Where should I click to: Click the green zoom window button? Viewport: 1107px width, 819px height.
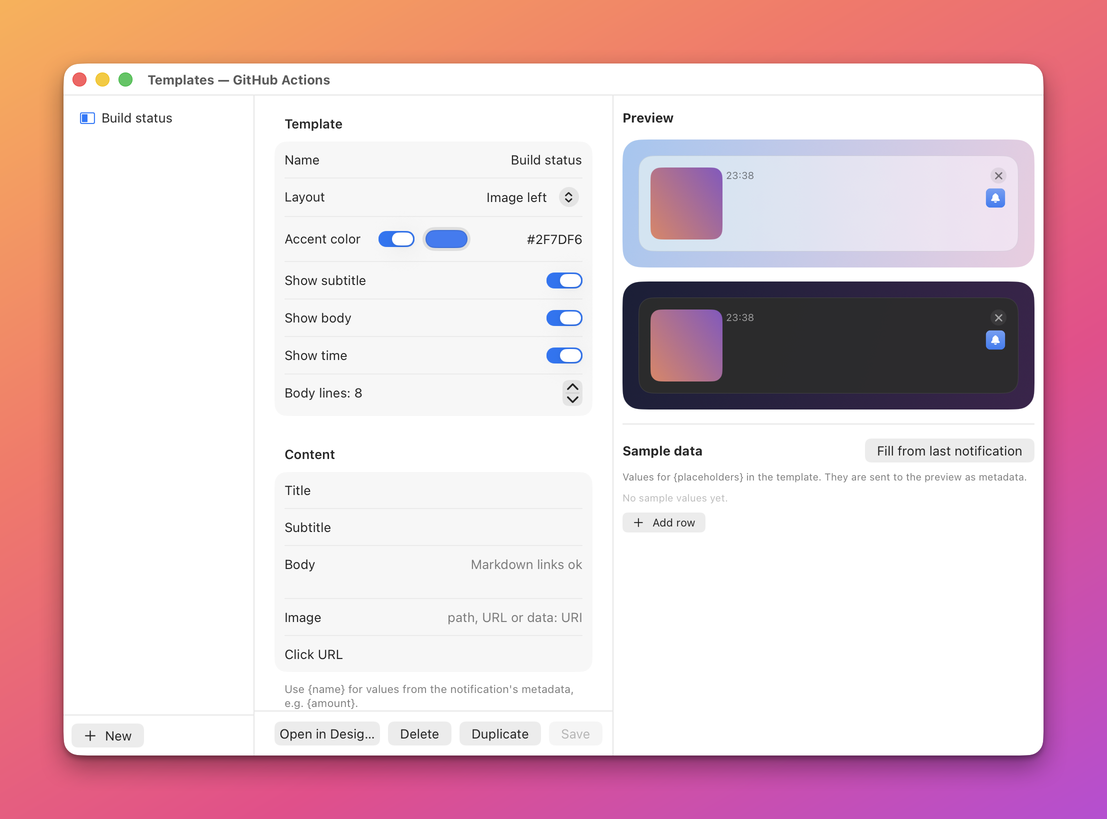(x=126, y=80)
